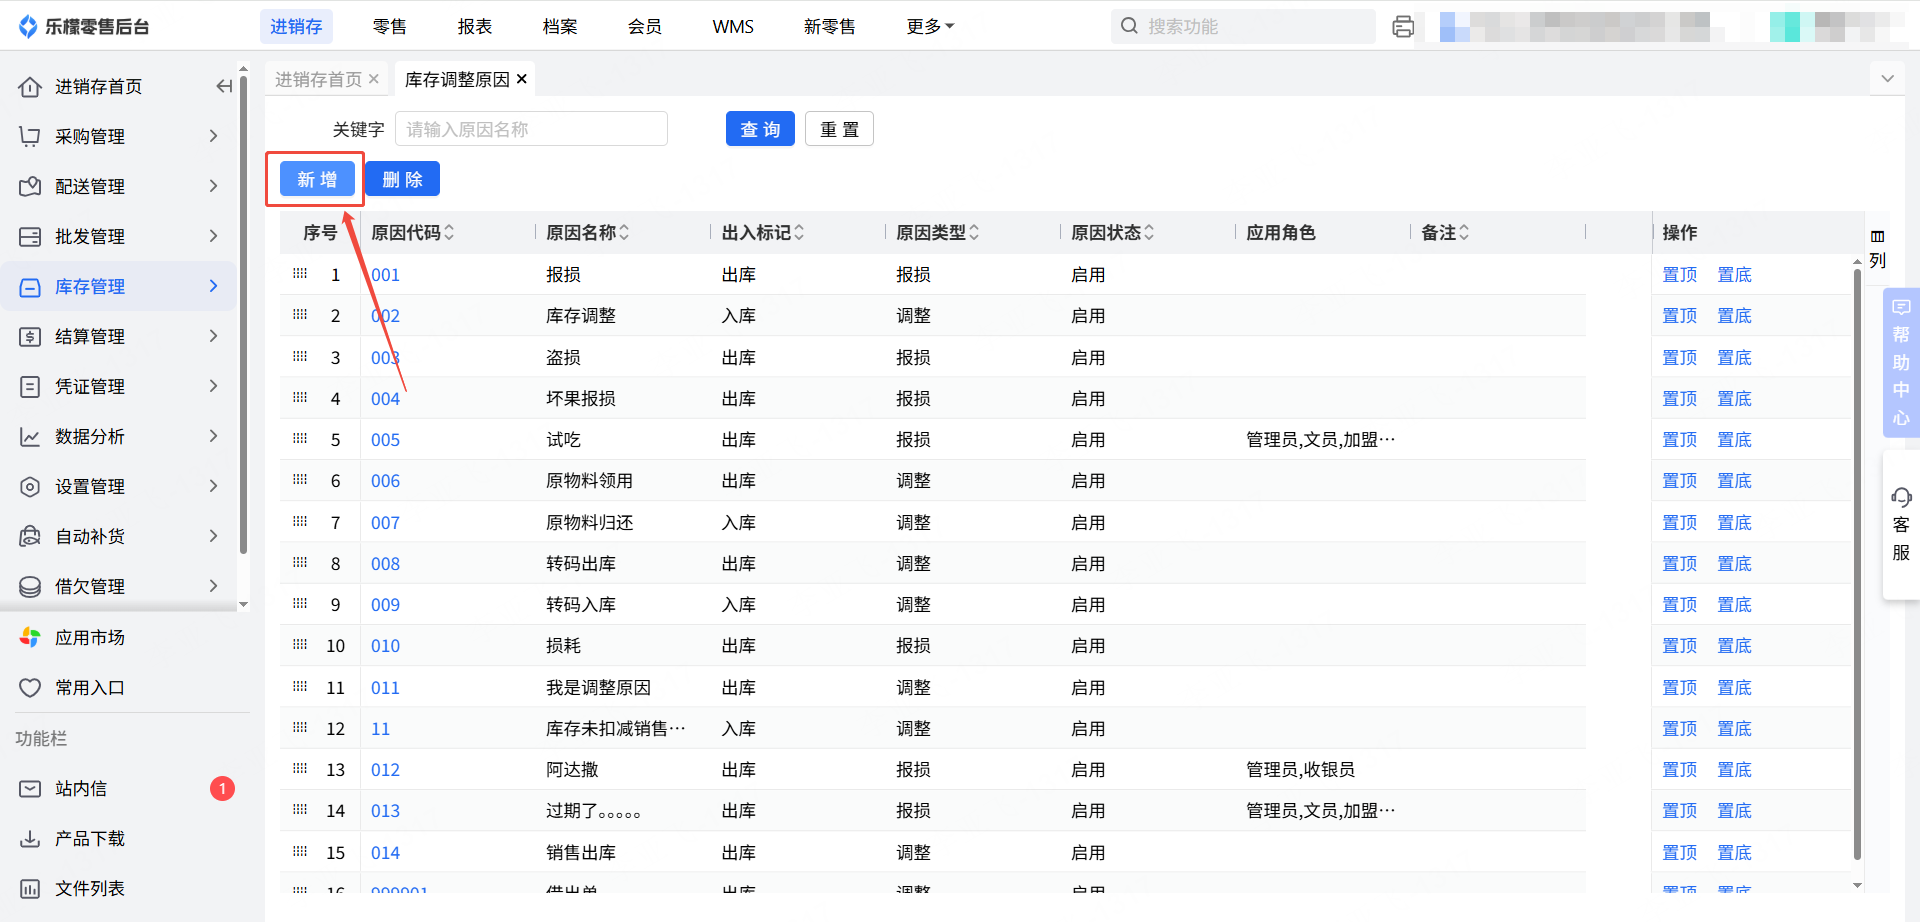Switch to 进销存 top menu
Screen dimensions: 1920x922
[x=296, y=27]
